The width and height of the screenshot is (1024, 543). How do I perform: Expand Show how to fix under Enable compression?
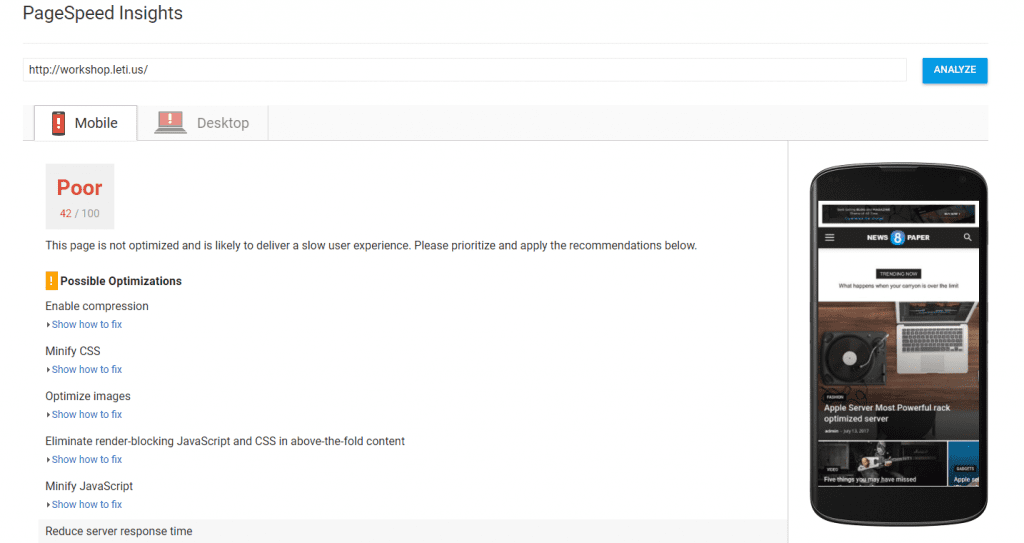tap(86, 324)
